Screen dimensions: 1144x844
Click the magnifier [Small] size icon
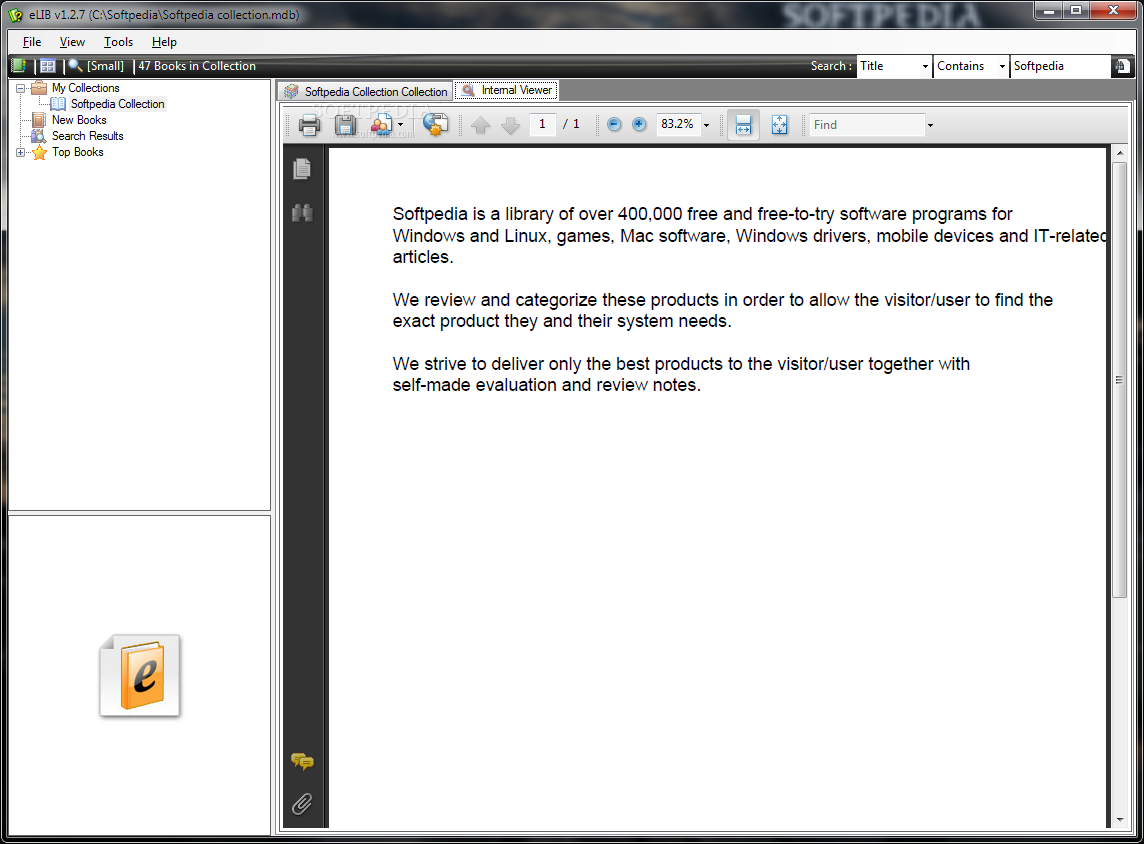(75, 66)
